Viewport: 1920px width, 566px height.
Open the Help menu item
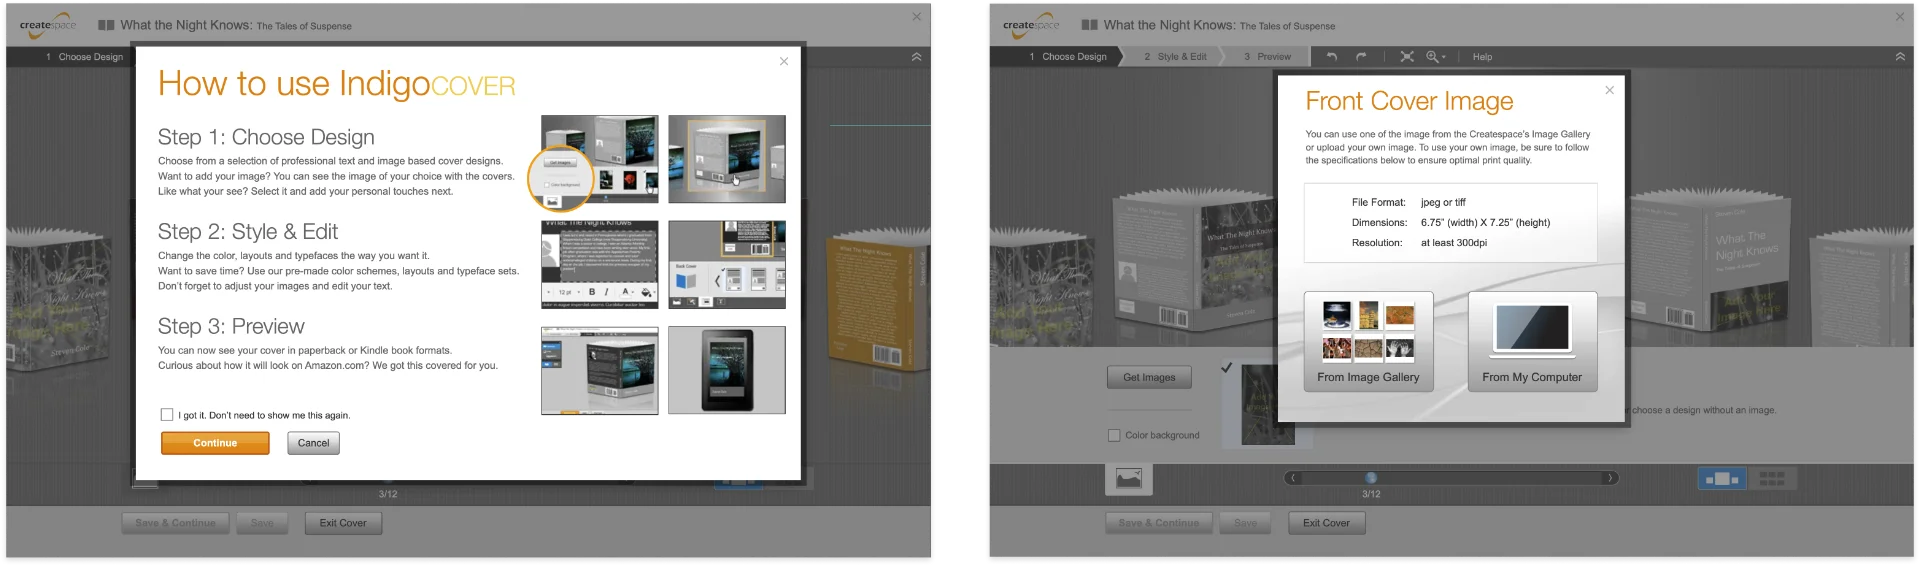coord(1482,57)
